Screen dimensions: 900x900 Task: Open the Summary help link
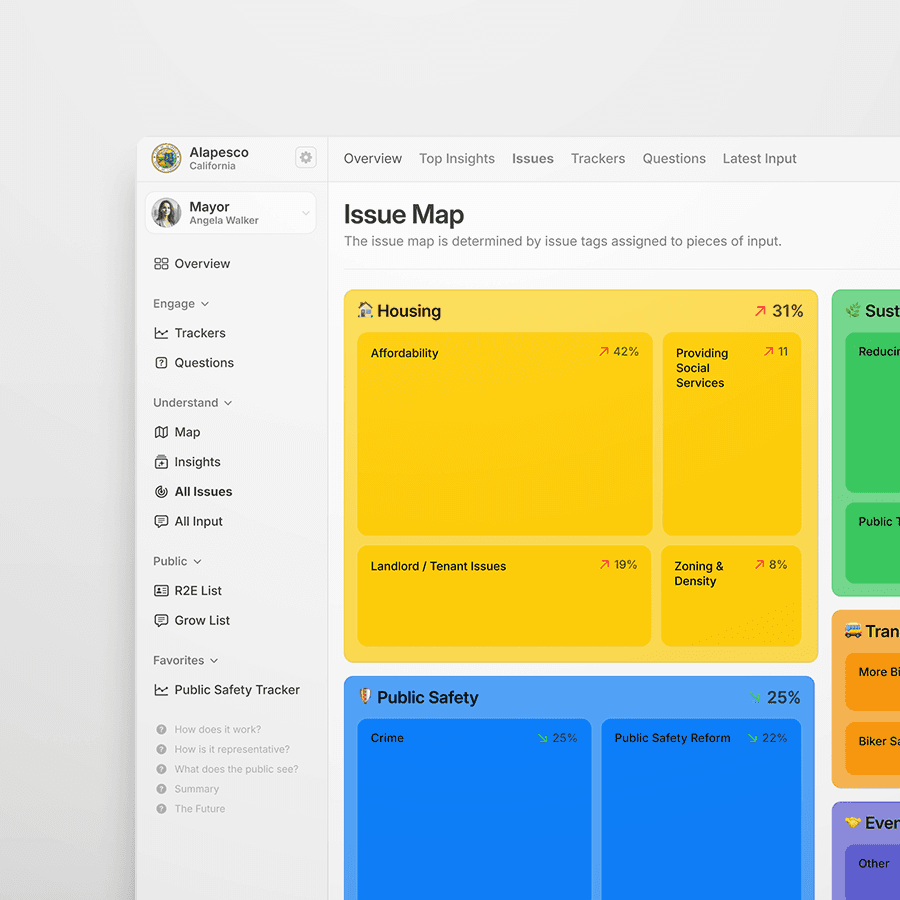coord(196,789)
